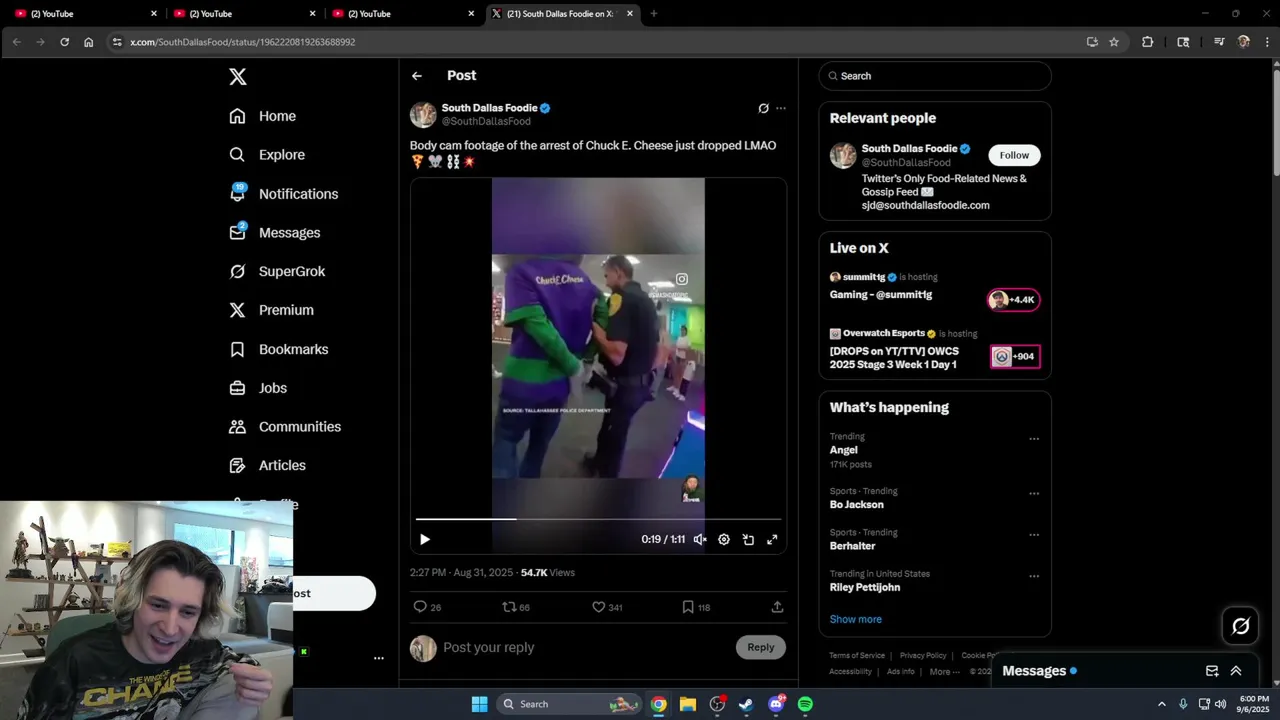Toggle picture-in-picture for video
Screen dimensions: 1280x720
(x=748, y=539)
